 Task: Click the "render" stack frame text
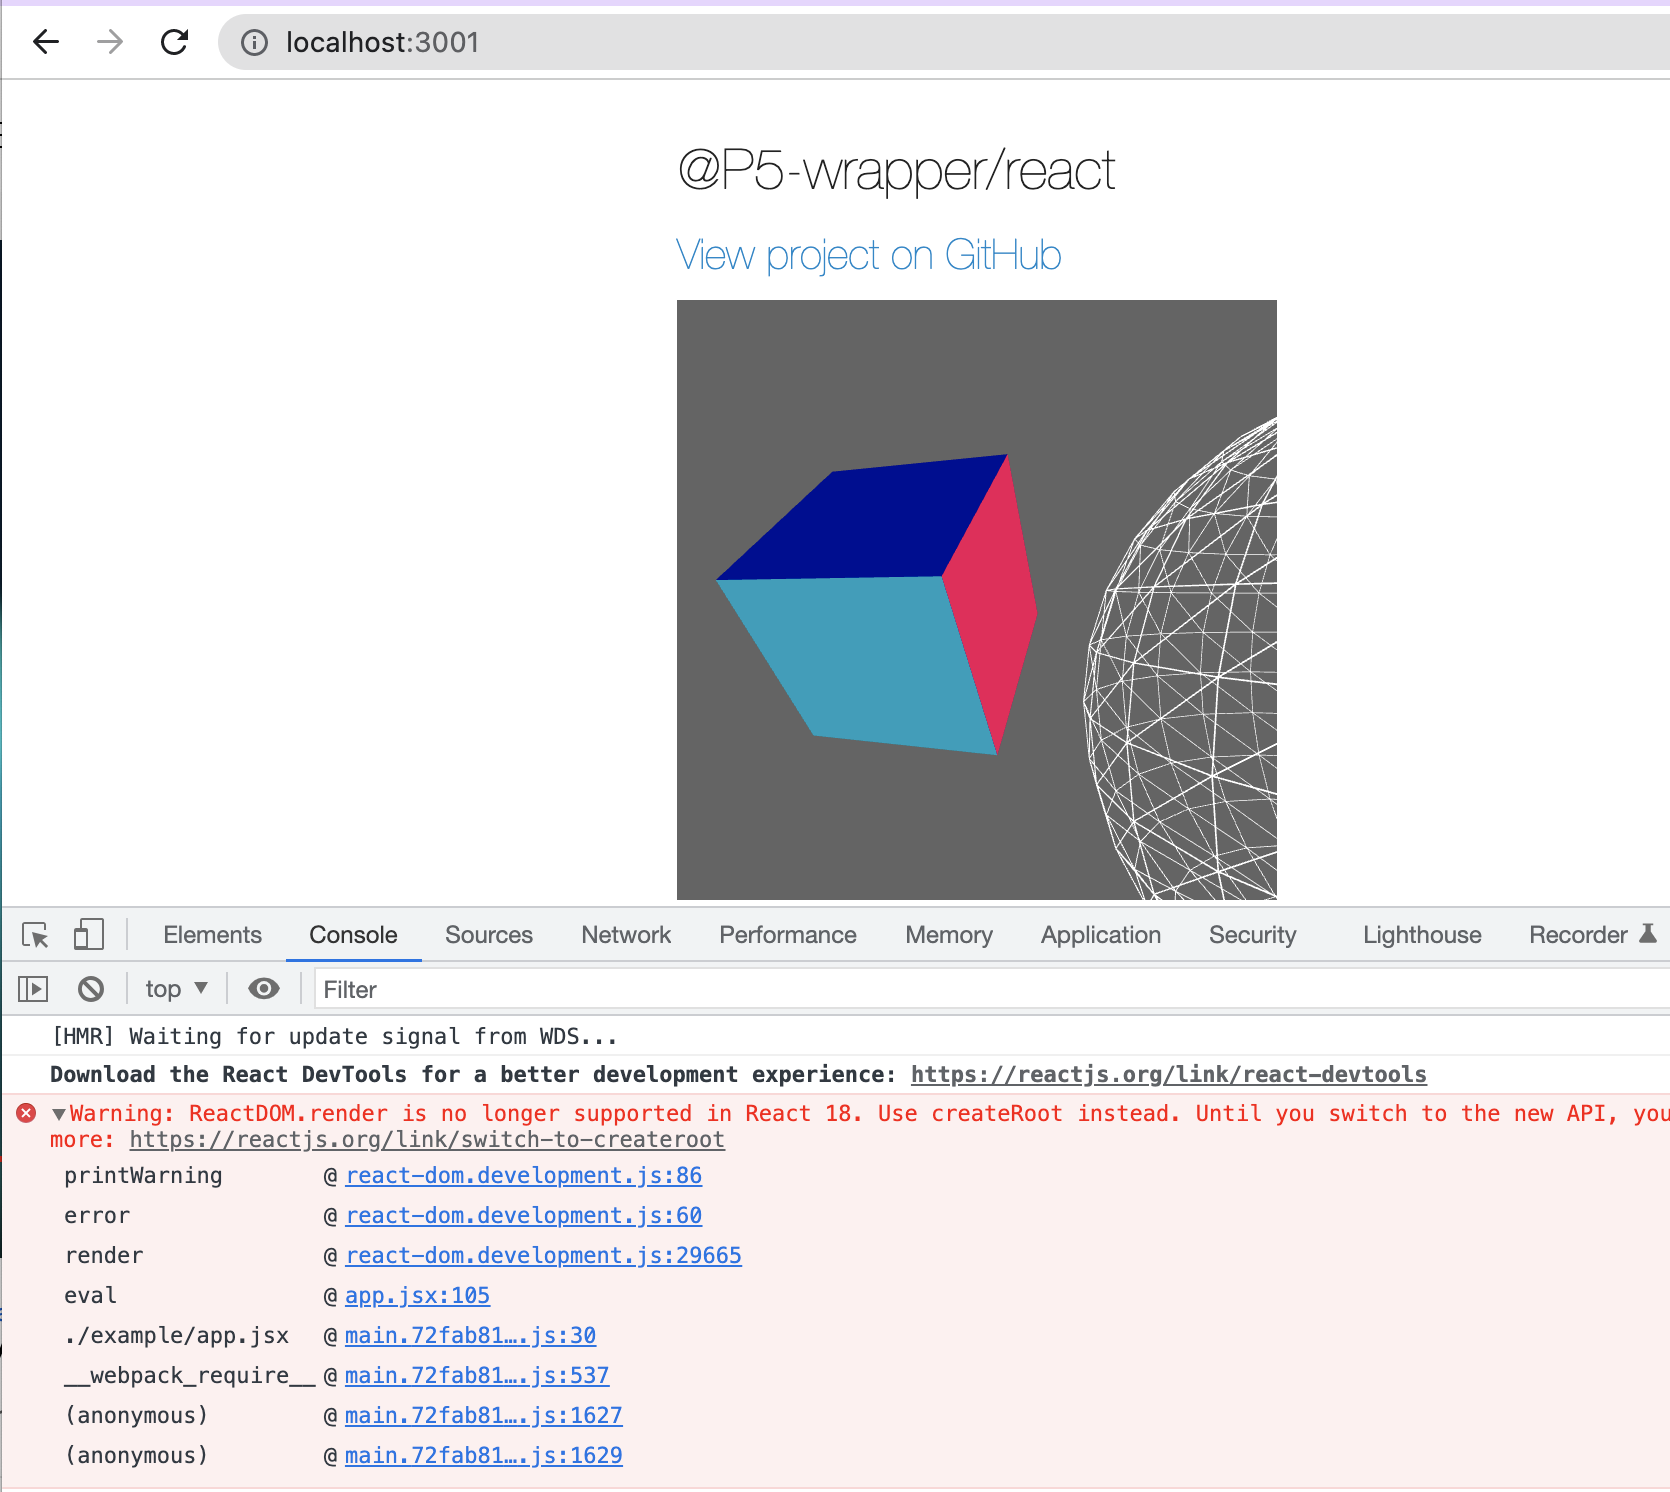pyautogui.click(x=104, y=1256)
